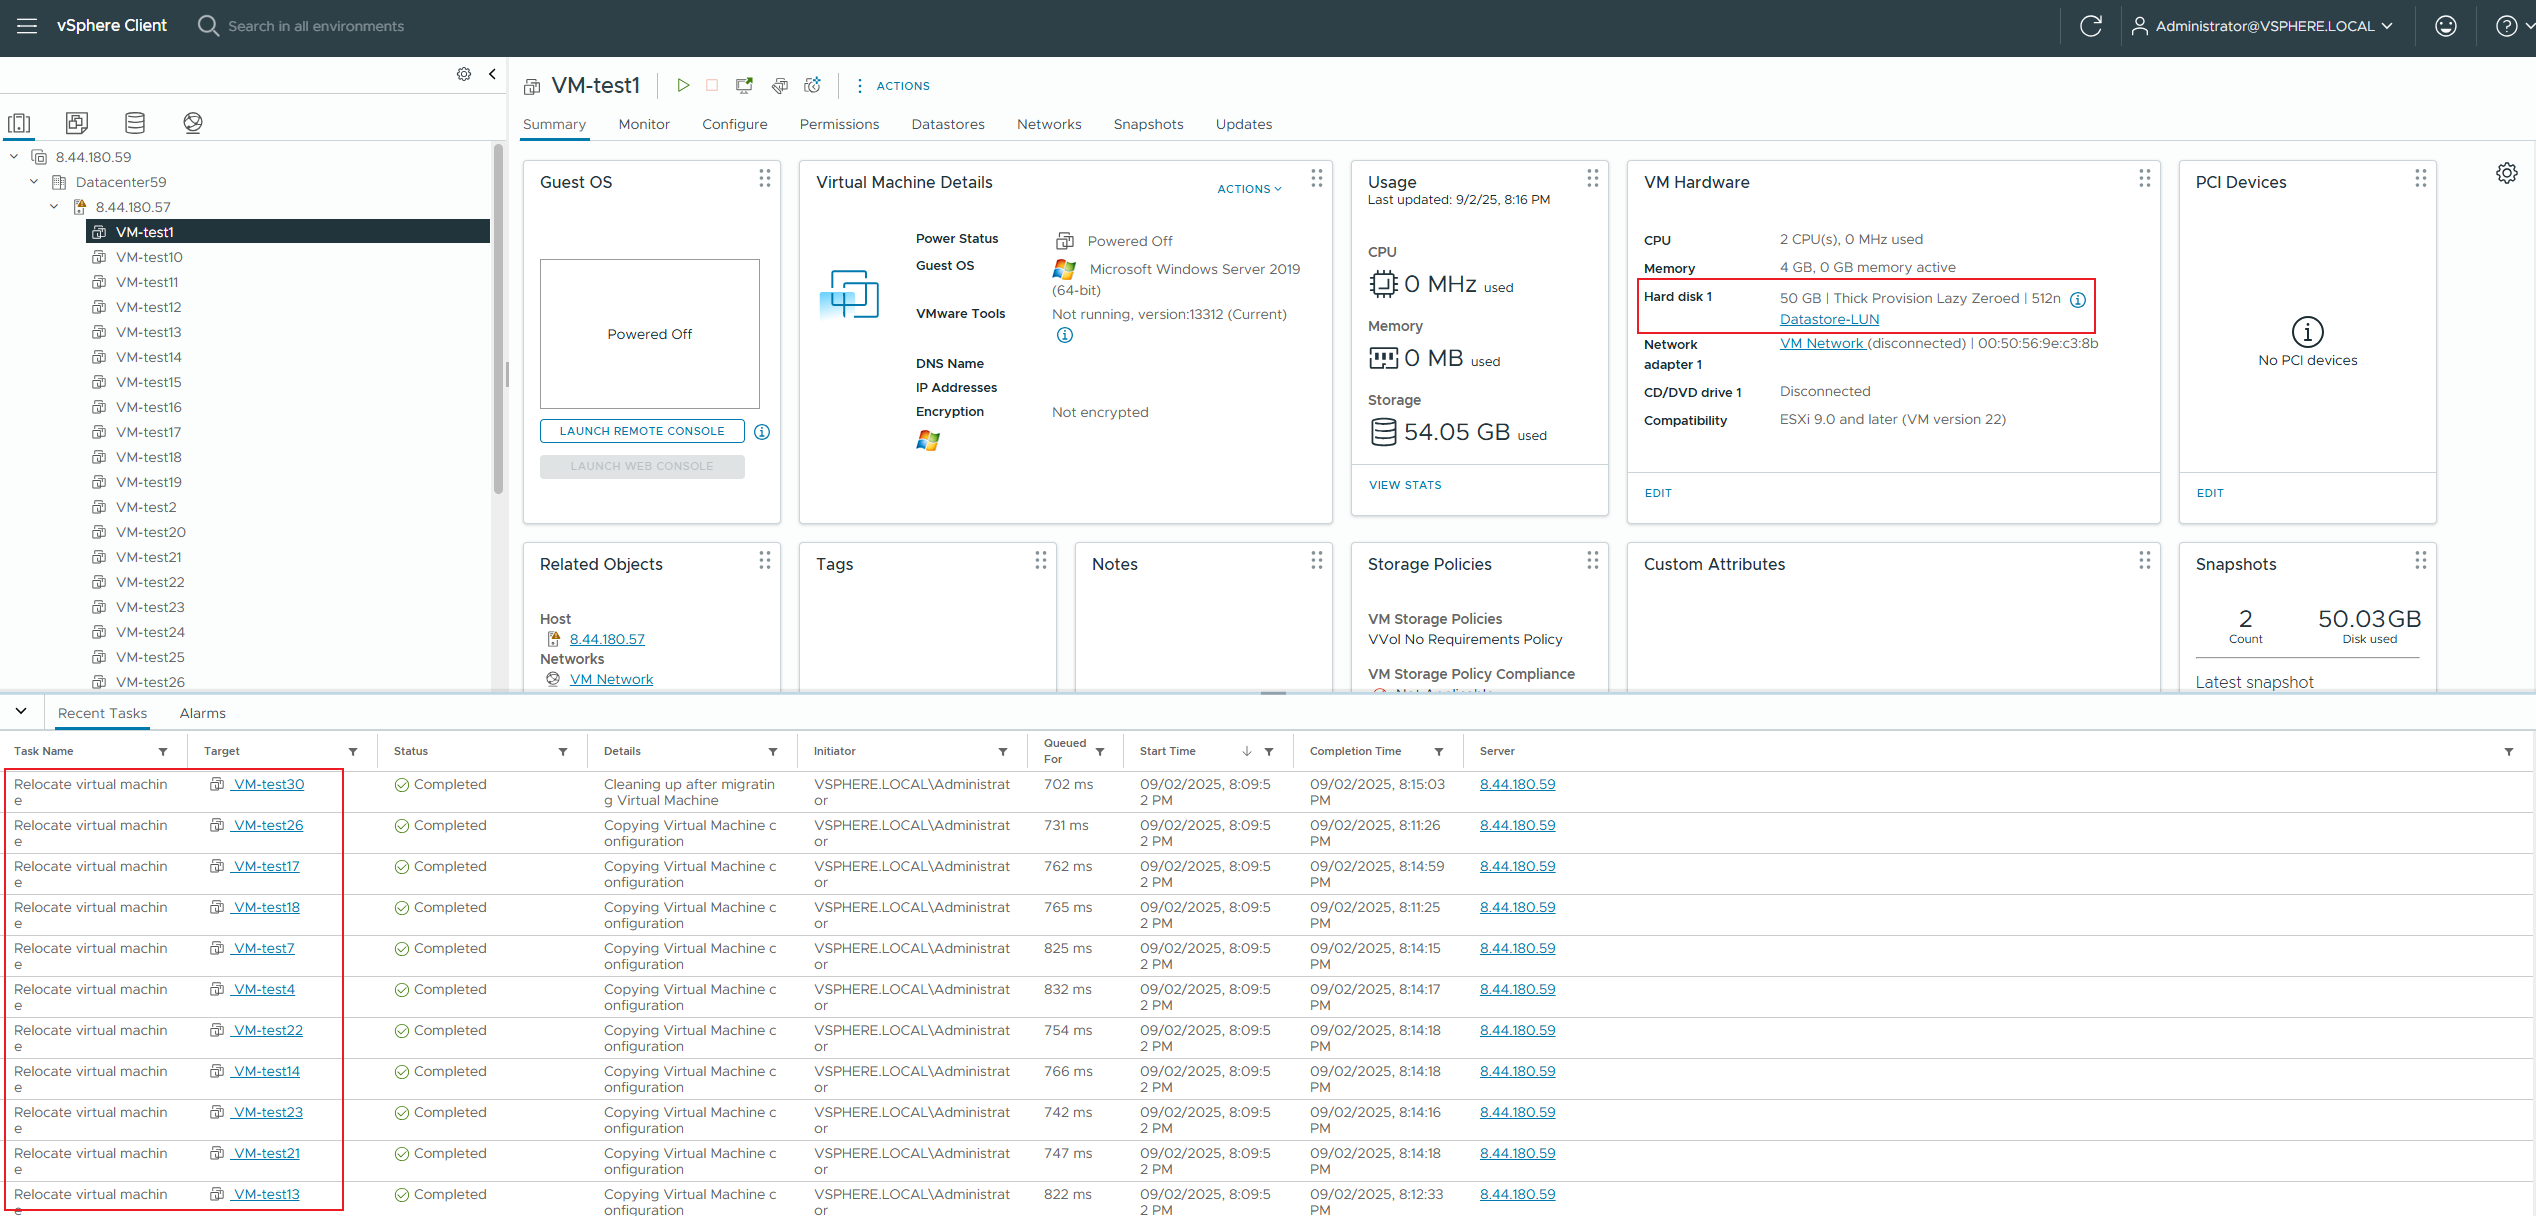The width and height of the screenshot is (2536, 1216).
Task: Open the Administrator@VSPHERE.LOCAL user dropdown
Action: (2262, 26)
